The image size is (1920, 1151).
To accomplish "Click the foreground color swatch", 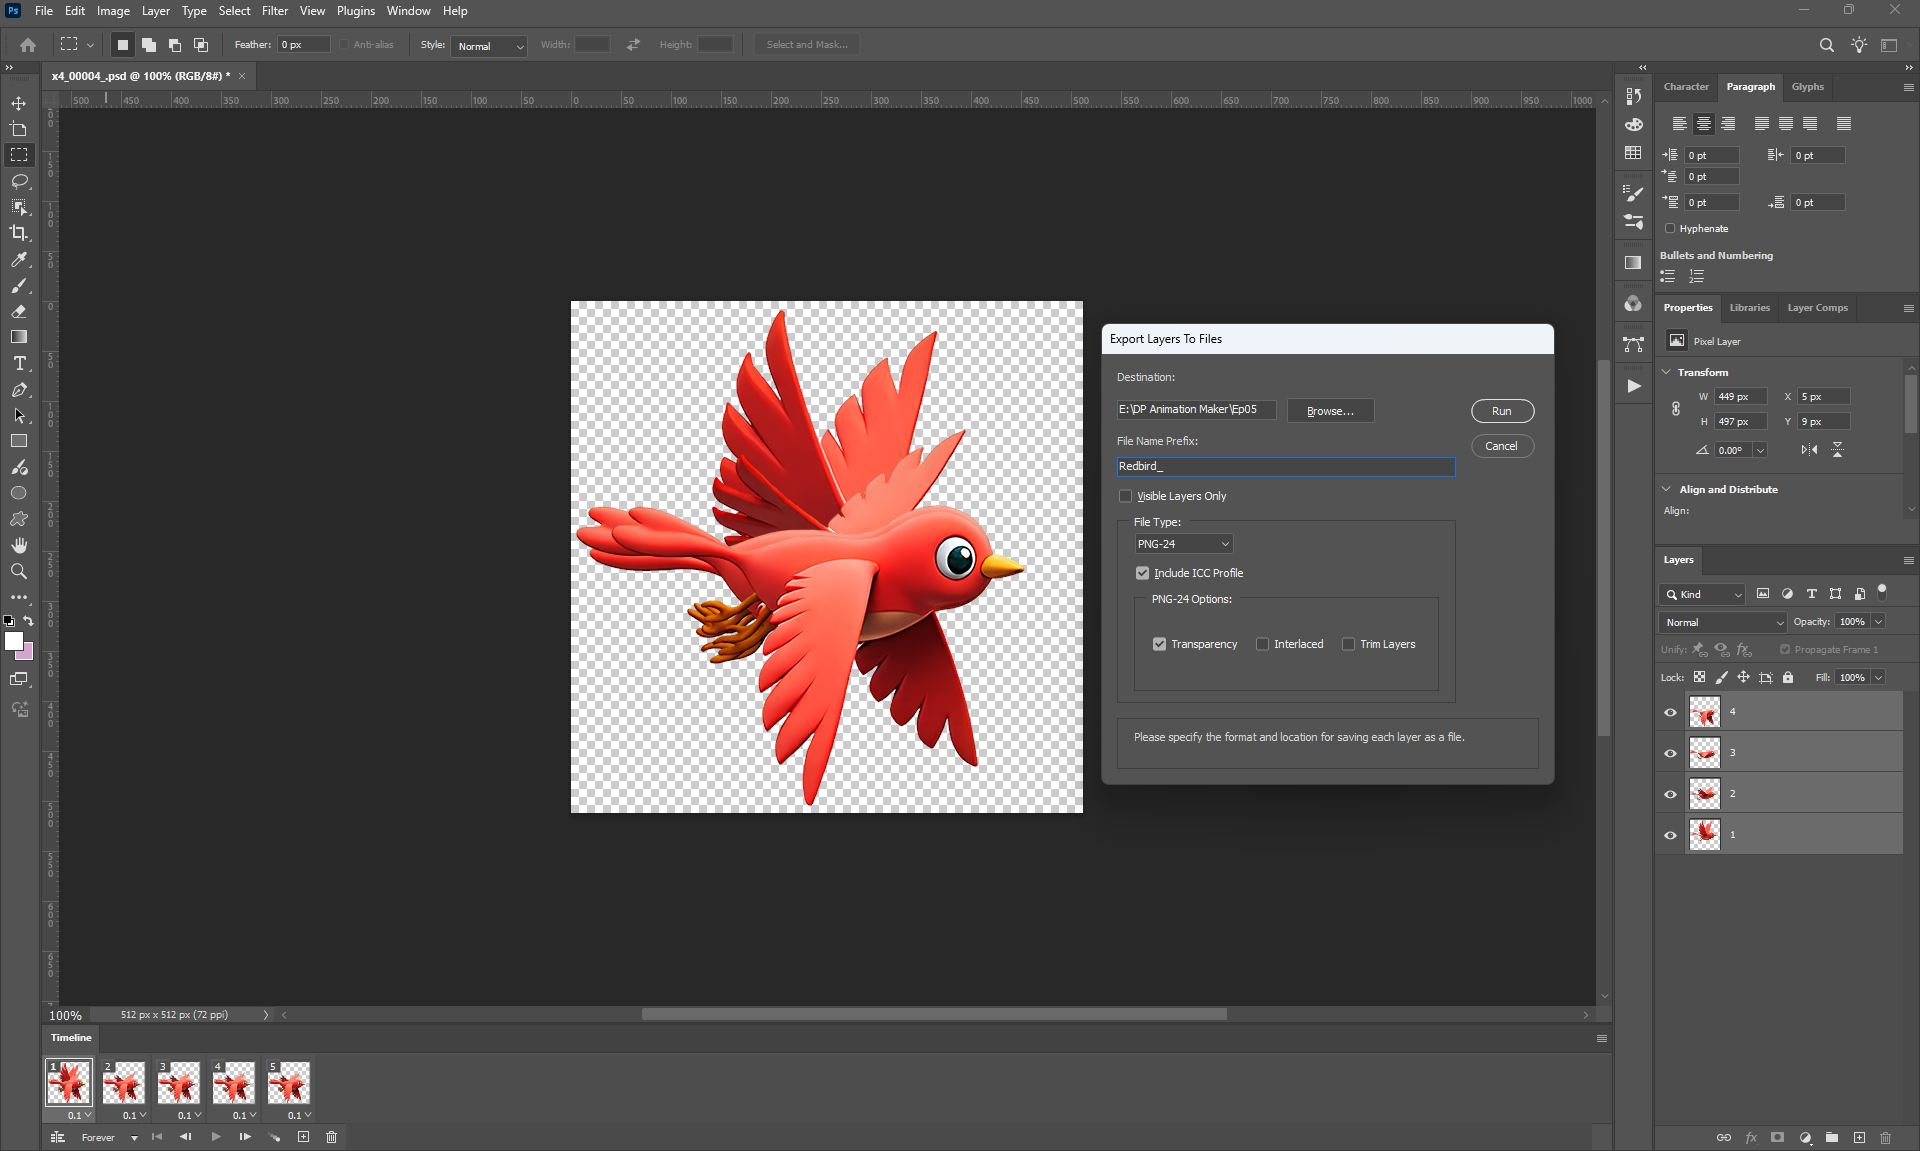I will pos(13,641).
